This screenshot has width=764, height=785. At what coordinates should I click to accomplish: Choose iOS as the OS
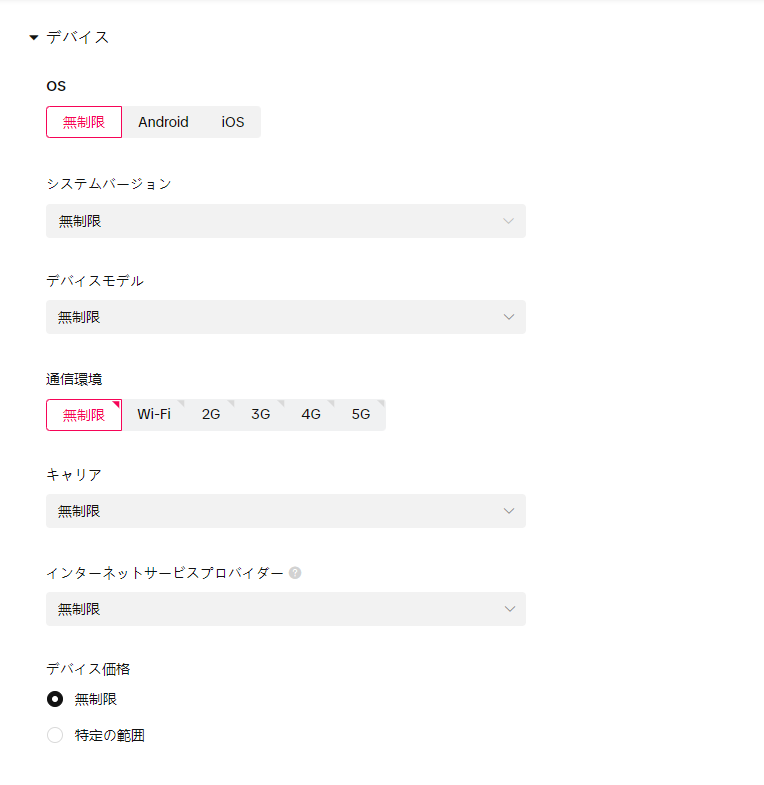coord(232,122)
